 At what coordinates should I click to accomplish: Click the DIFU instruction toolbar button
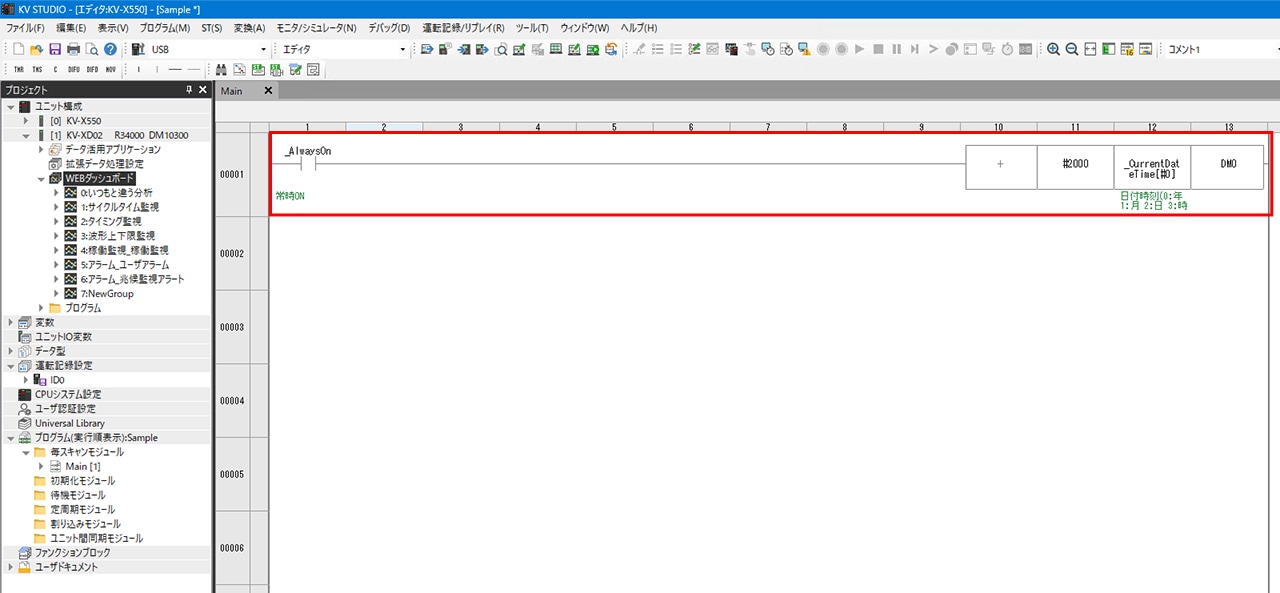[74, 70]
